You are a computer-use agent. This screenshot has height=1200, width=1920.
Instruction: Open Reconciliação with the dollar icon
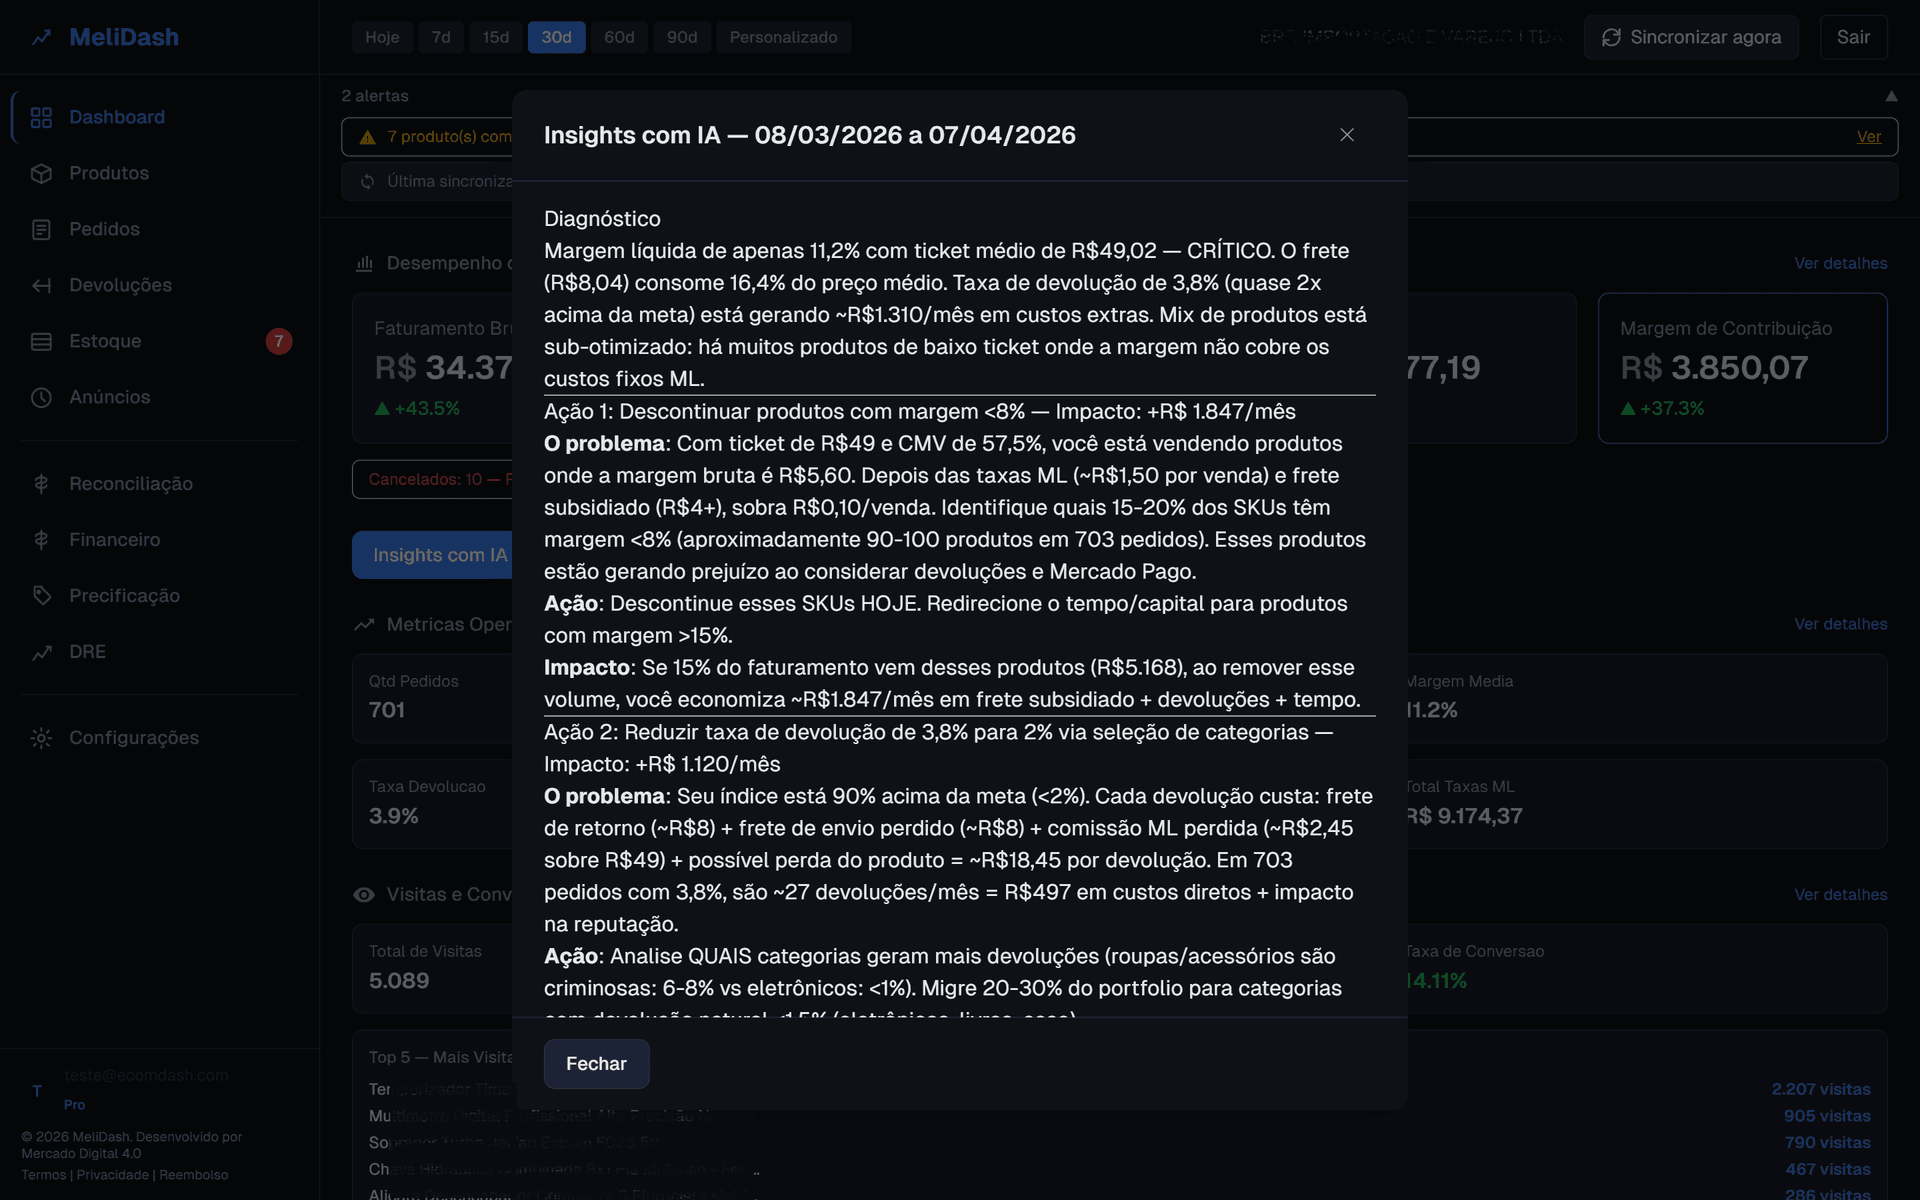coord(41,483)
